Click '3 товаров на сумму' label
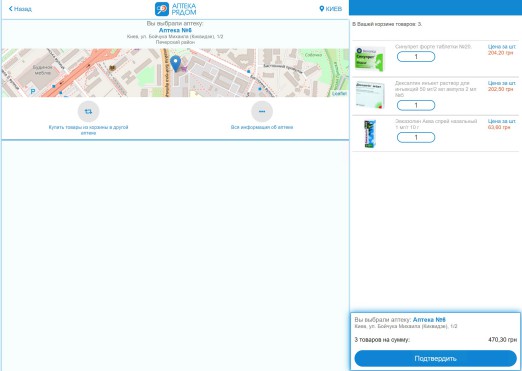The image size is (522, 371). click(382, 340)
